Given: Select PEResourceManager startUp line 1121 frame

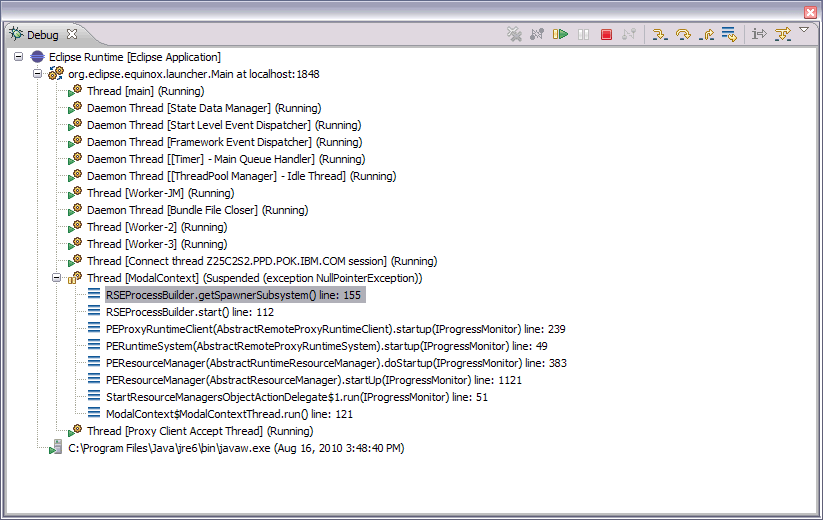Looking at the screenshot, I should pyautogui.click(x=314, y=380).
